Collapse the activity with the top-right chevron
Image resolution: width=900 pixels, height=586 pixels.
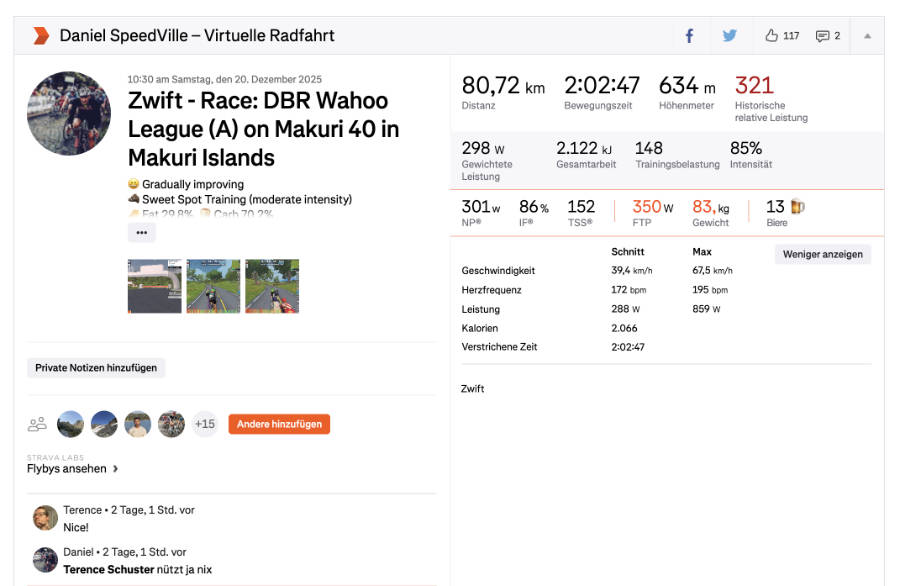click(x=868, y=35)
